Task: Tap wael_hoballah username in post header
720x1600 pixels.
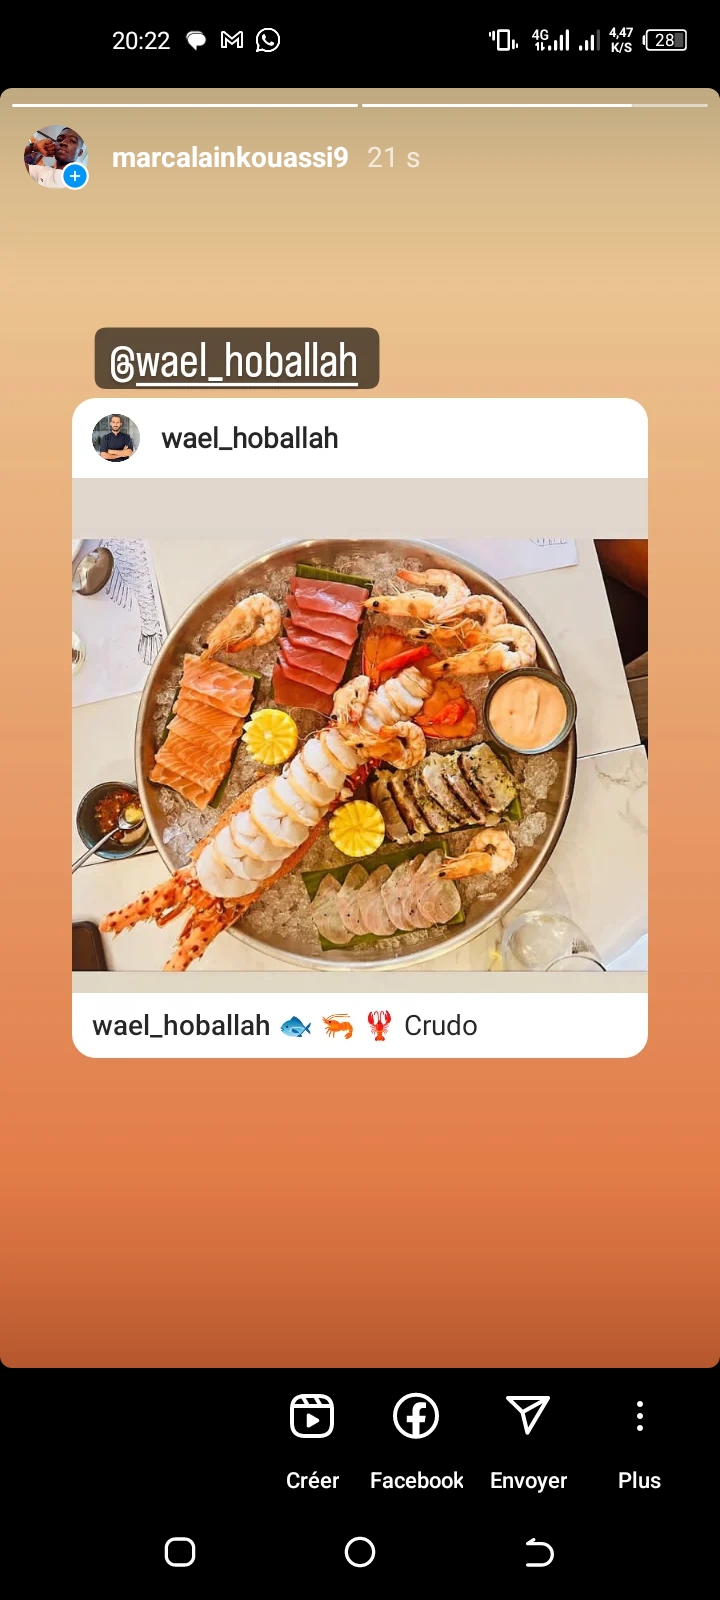Action: (250, 438)
